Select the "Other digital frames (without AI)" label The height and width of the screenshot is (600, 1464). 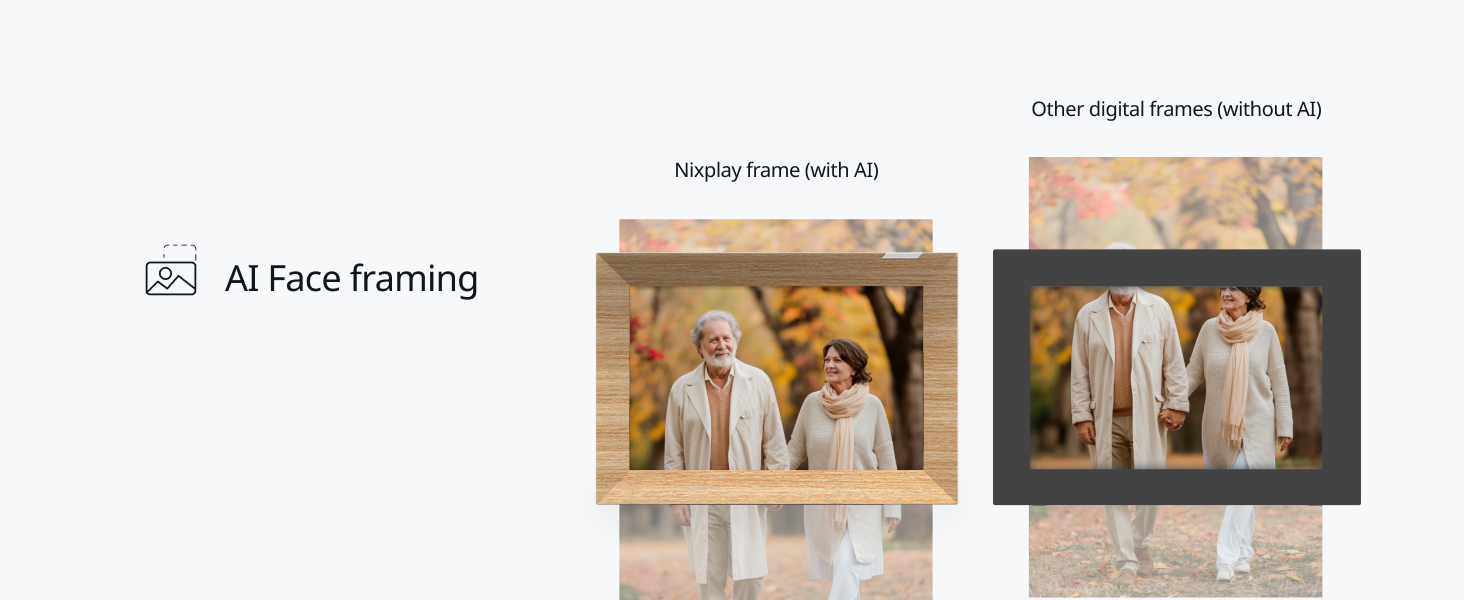pyautogui.click(x=1176, y=109)
